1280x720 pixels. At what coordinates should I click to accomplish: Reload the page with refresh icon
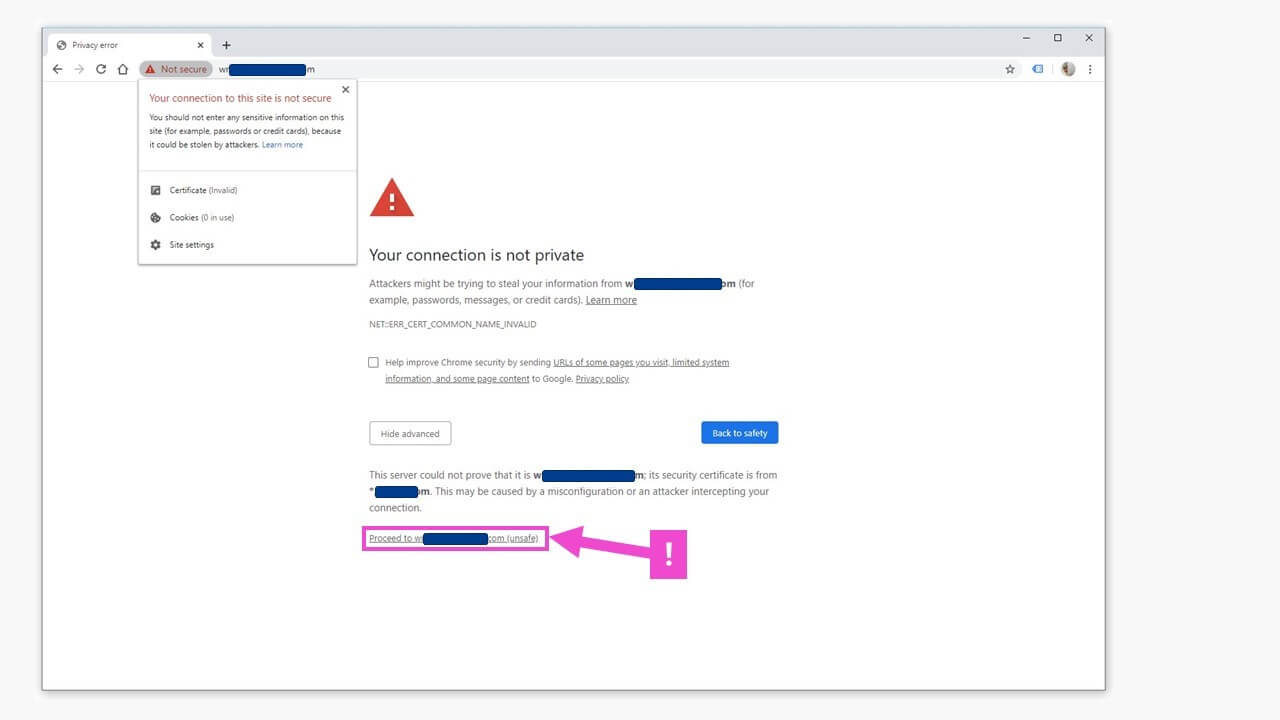(101, 69)
